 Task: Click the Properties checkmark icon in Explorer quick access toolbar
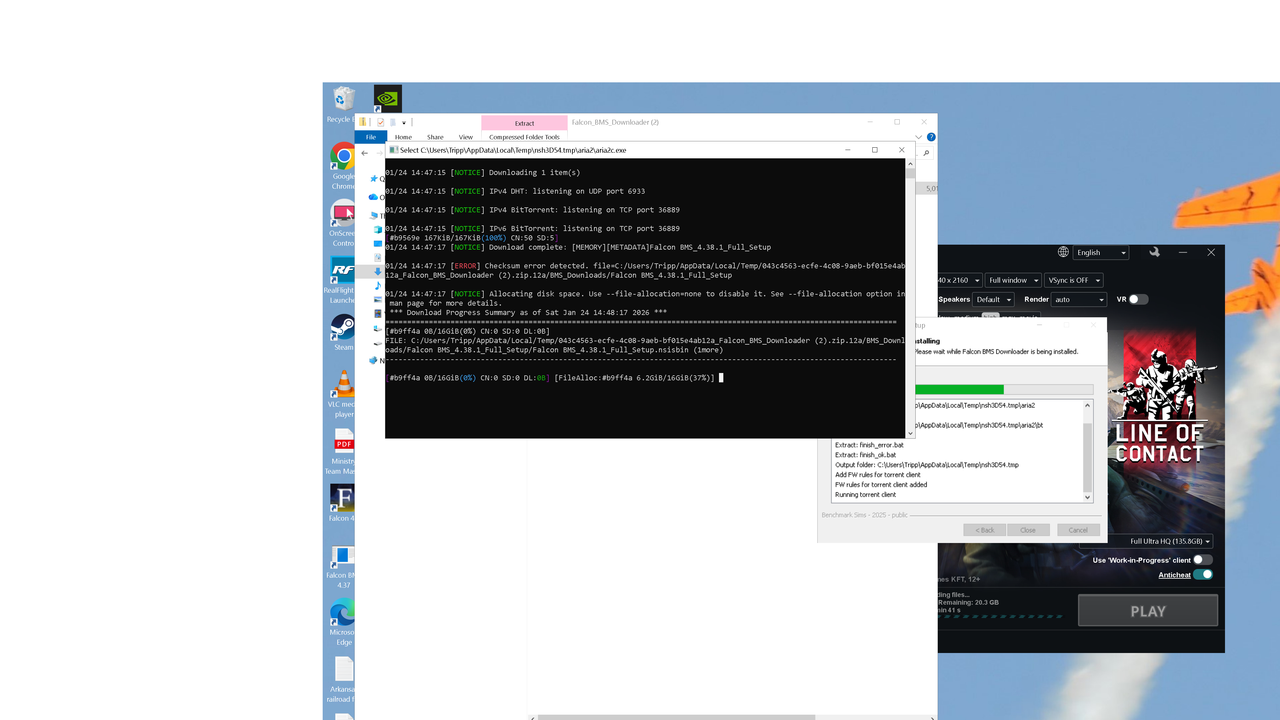click(380, 122)
